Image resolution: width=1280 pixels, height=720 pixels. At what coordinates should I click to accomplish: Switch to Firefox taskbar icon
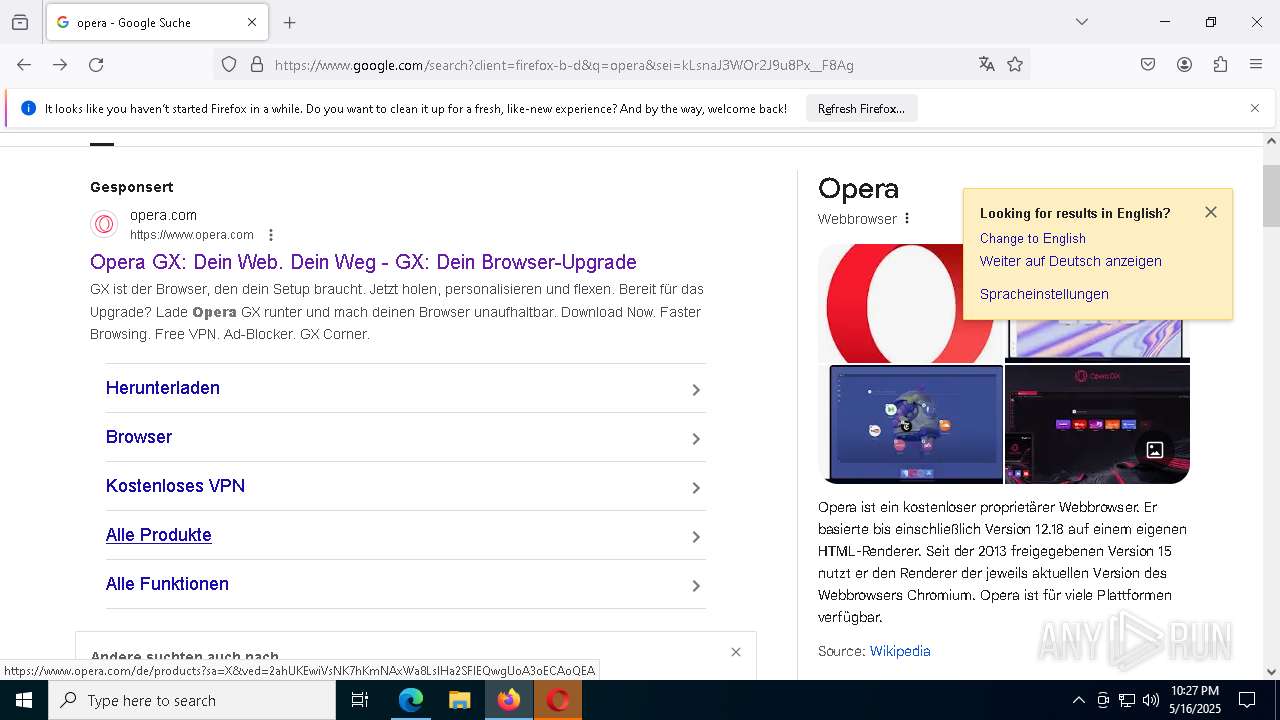(509, 700)
